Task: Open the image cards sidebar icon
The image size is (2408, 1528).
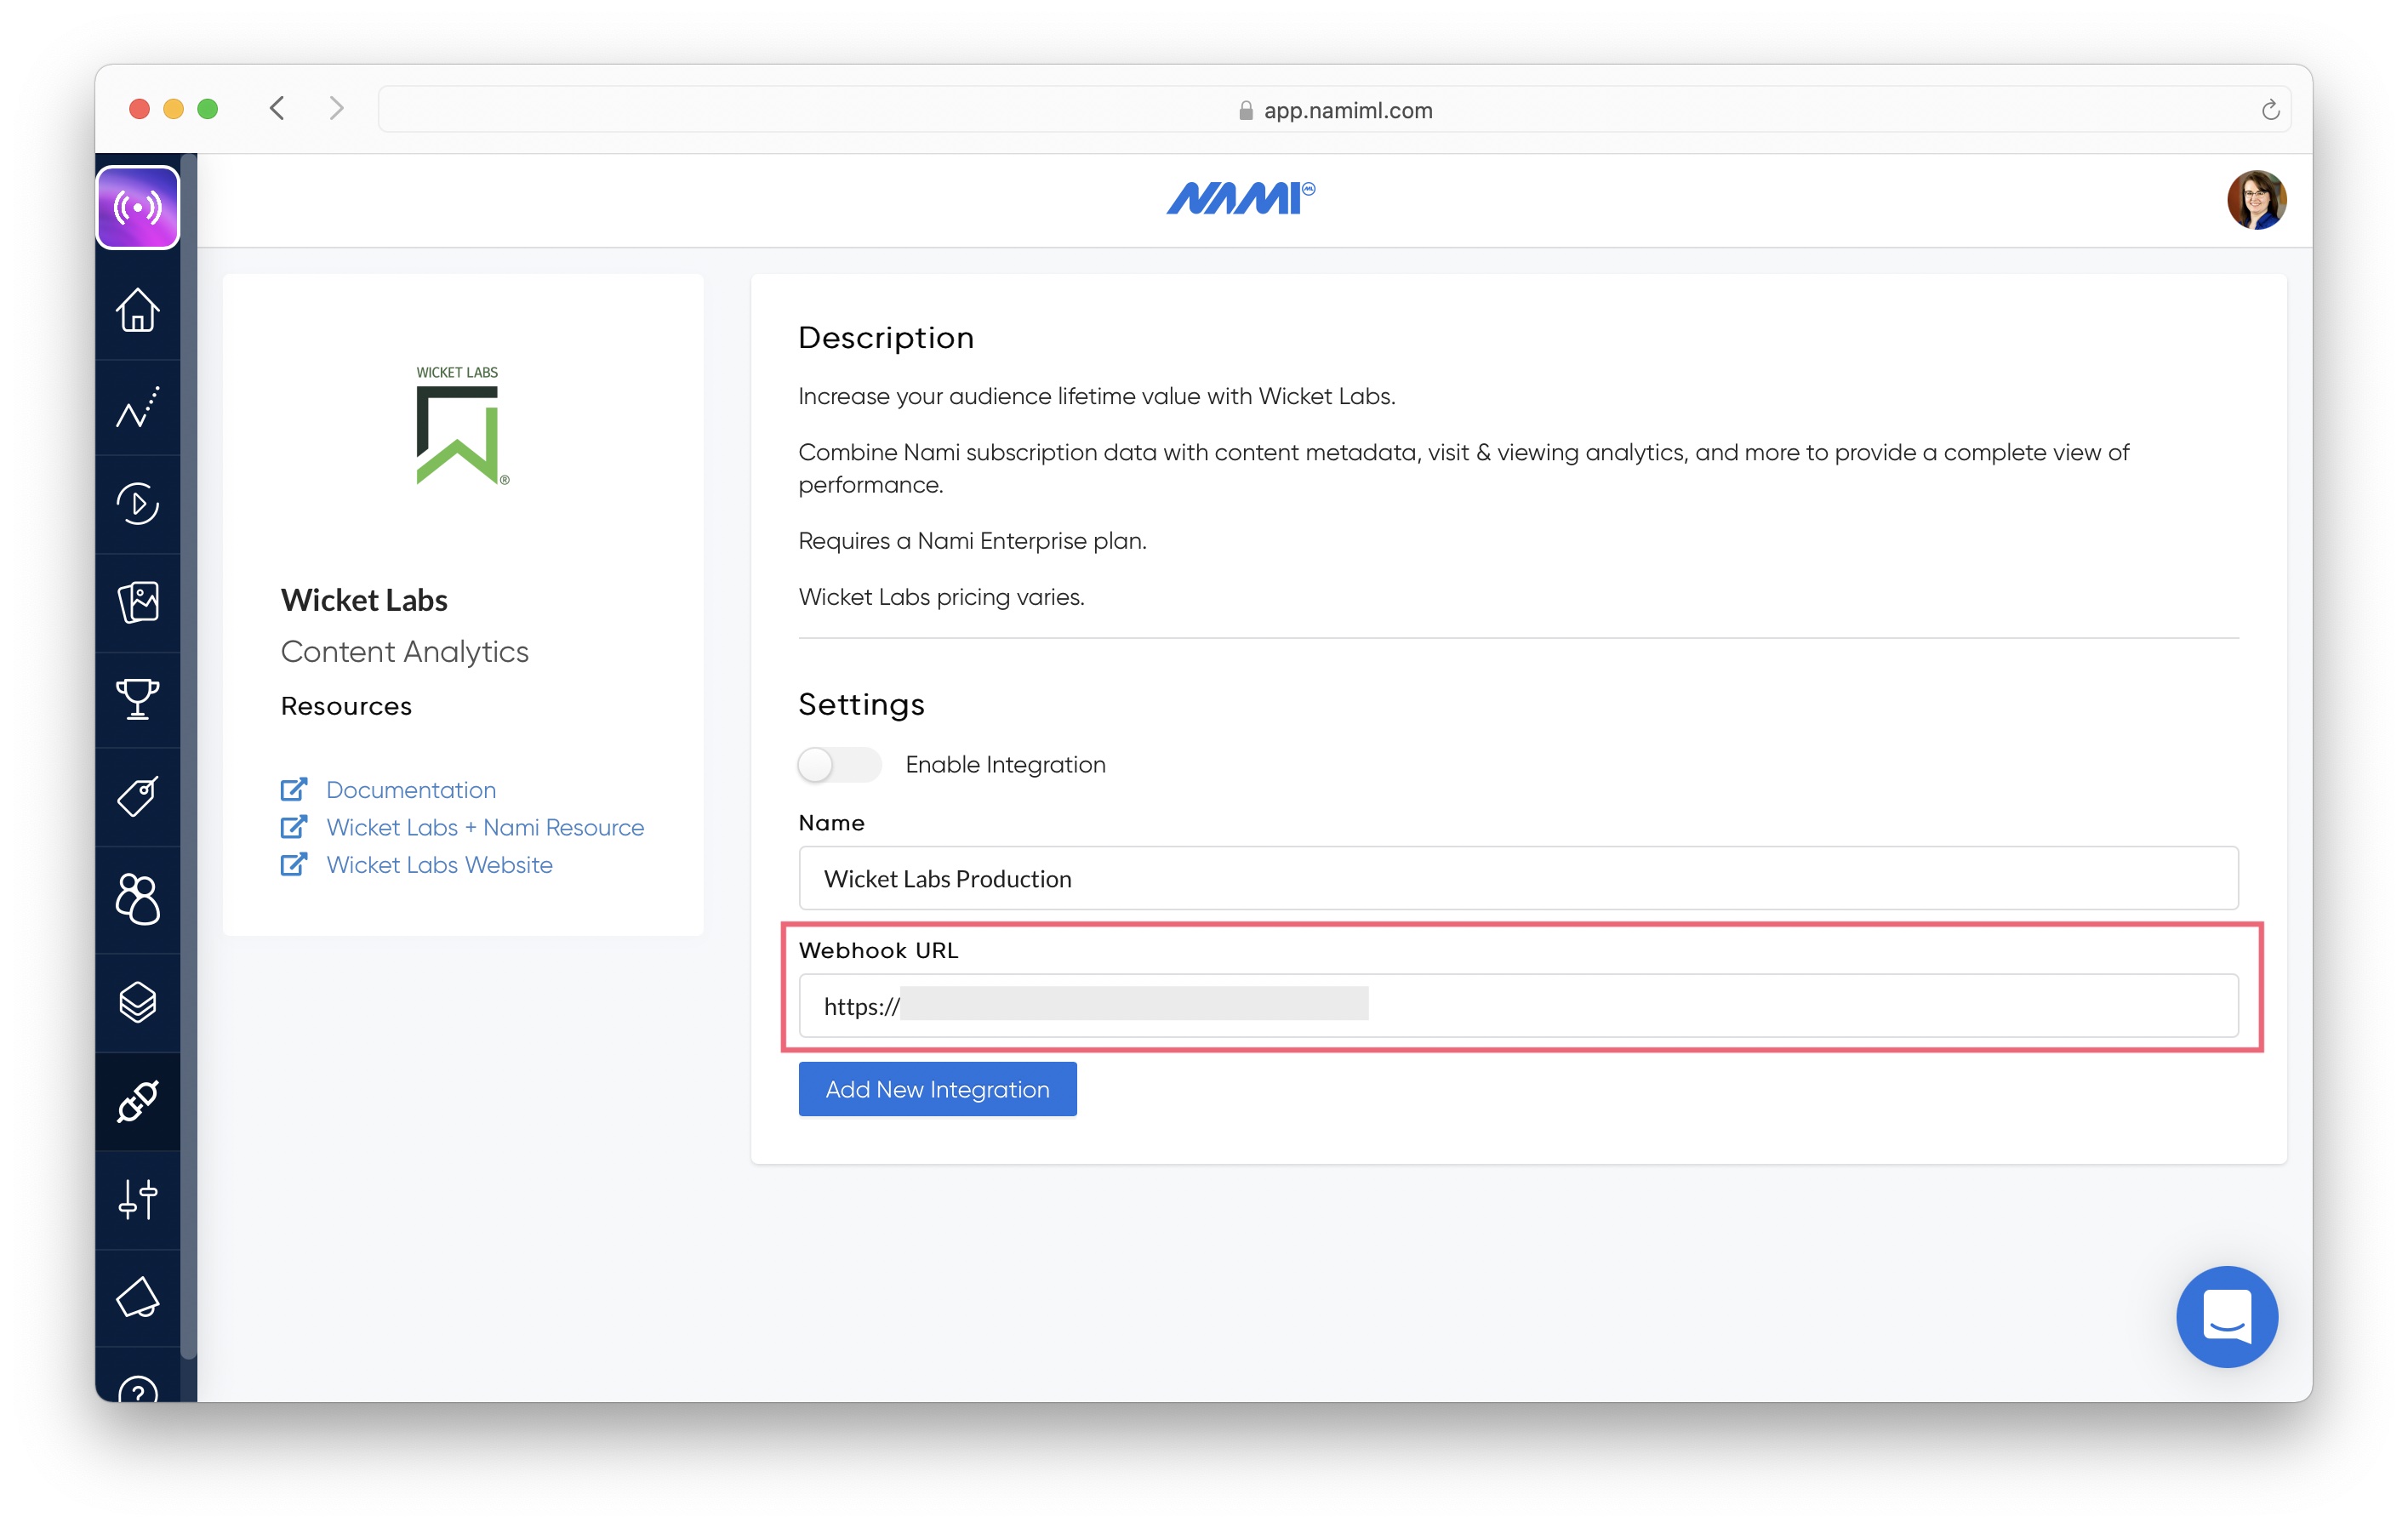Action: pyautogui.click(x=138, y=602)
